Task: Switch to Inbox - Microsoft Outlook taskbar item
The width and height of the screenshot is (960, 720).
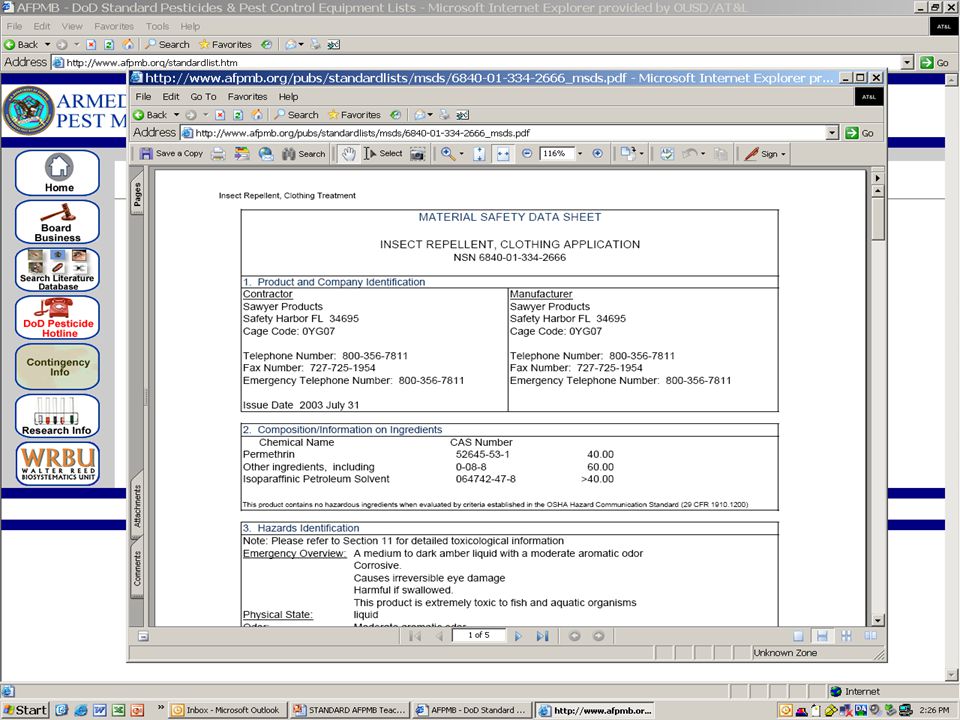Action: point(227,710)
